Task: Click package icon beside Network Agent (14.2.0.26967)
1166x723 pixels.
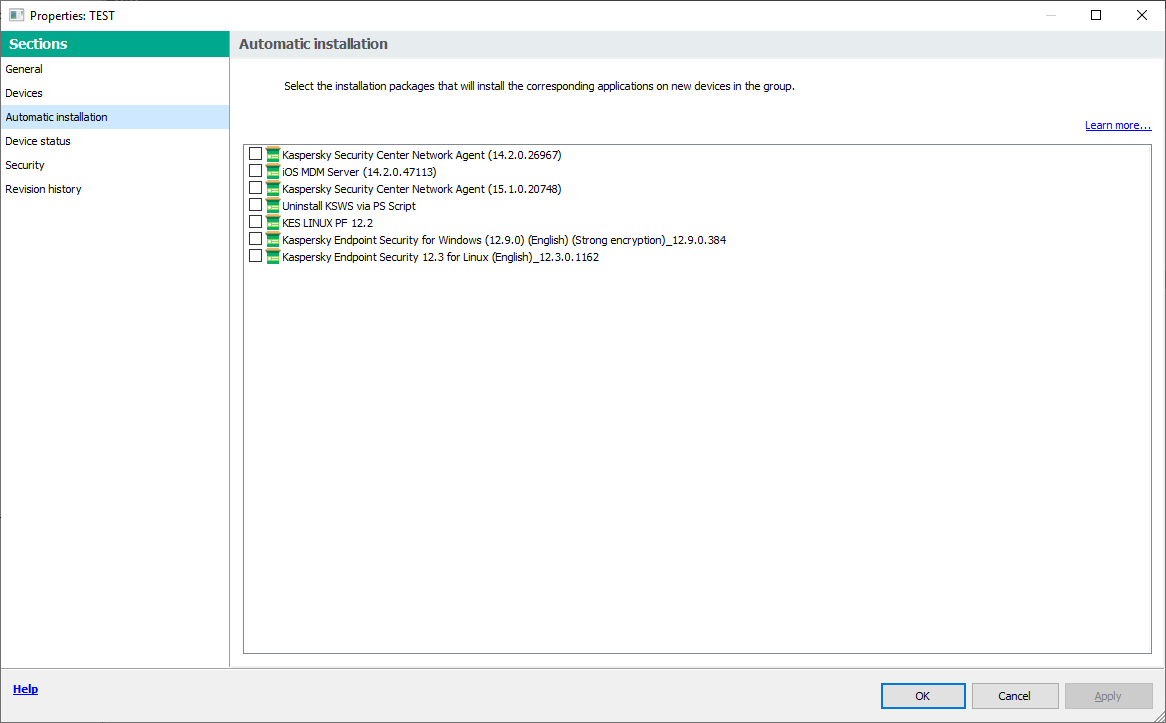Action: point(272,155)
